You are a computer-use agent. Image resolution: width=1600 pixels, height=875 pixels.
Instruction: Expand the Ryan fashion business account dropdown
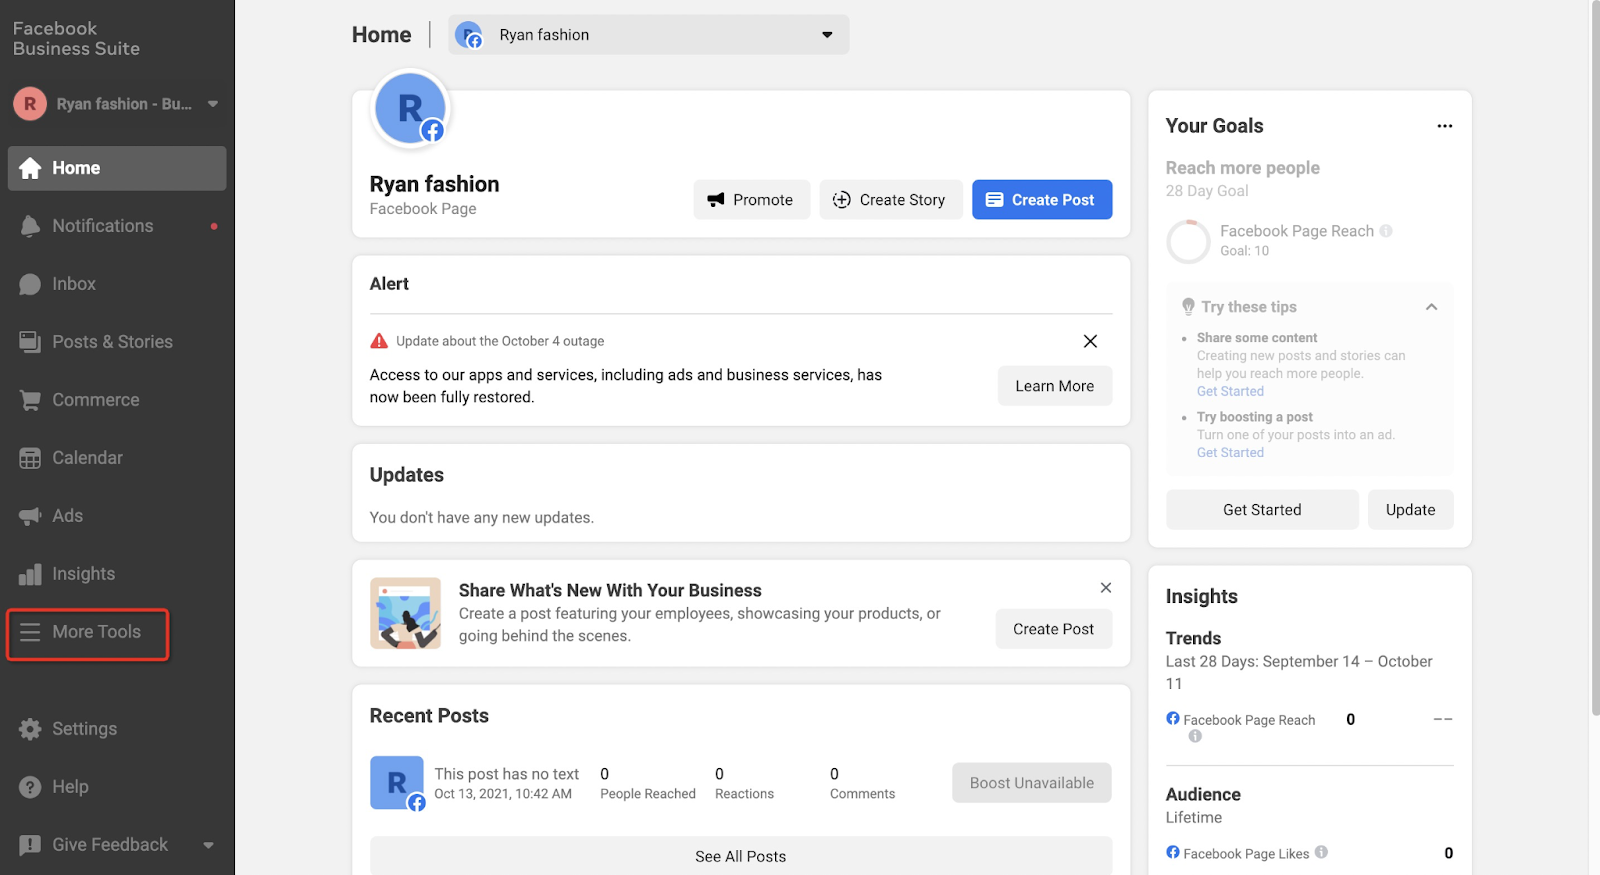pos(213,104)
